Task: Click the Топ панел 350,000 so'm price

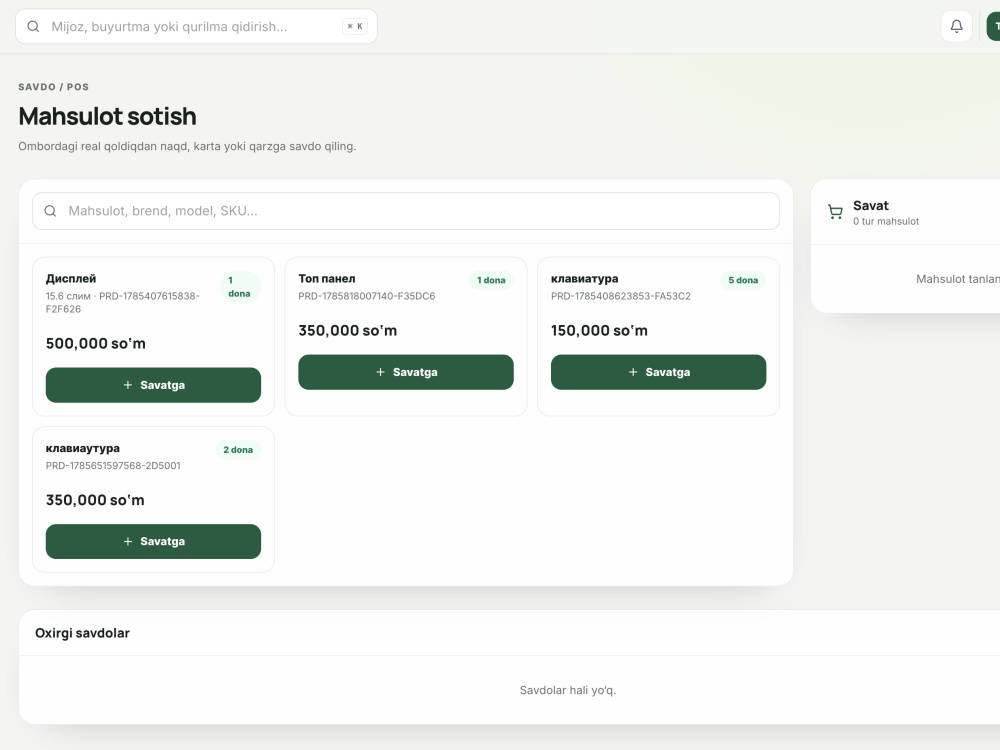Action: 348,330
